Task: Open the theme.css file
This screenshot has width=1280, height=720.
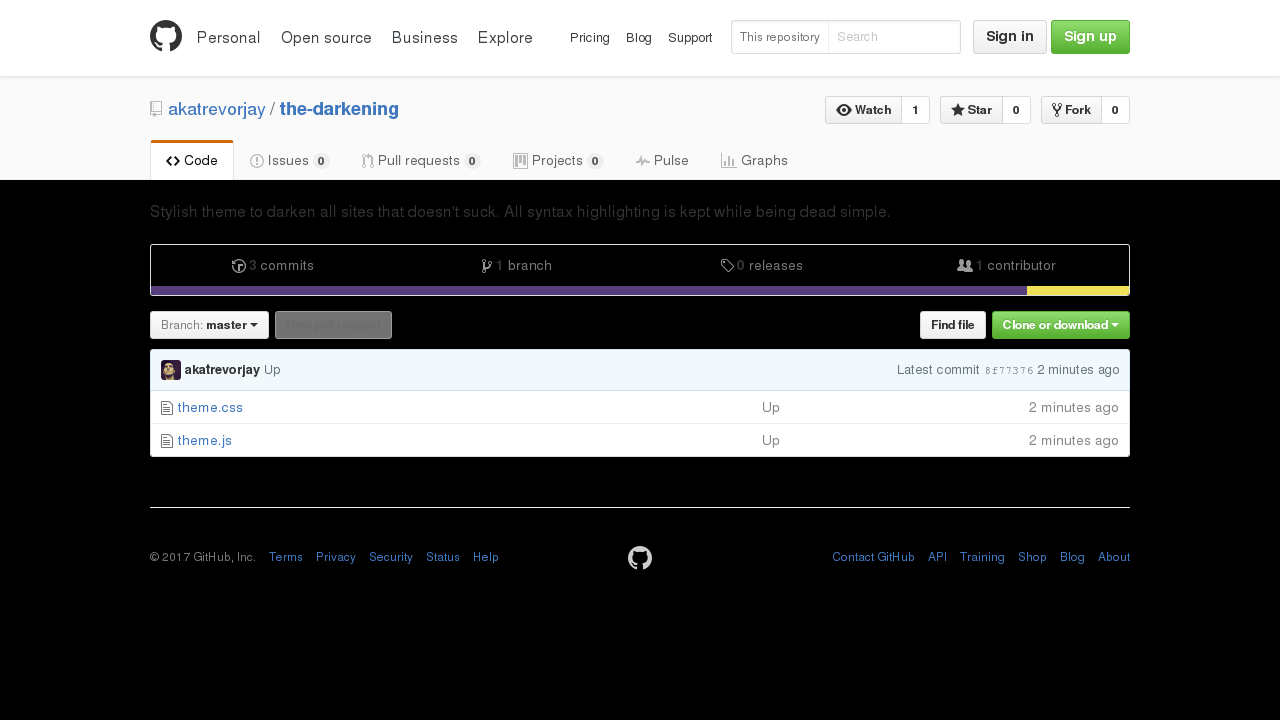Action: [210, 408]
